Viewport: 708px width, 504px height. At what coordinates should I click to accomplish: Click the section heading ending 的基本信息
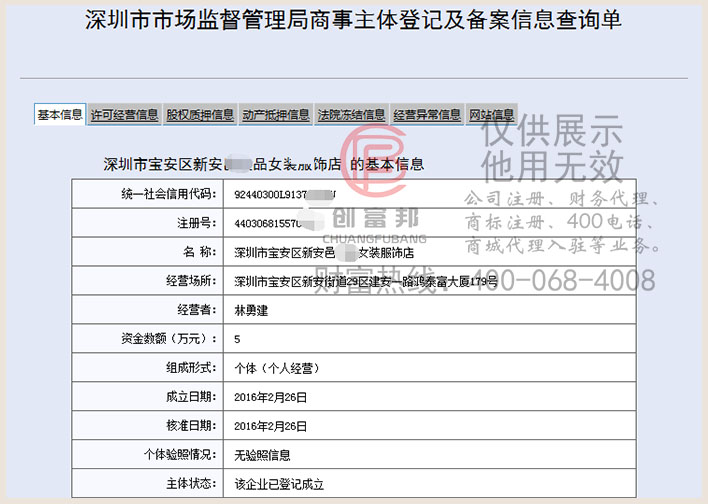pos(264,164)
